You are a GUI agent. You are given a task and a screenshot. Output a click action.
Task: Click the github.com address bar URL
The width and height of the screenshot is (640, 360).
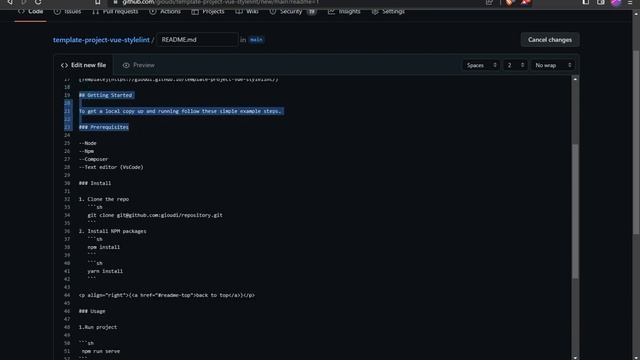[x=220, y=2]
